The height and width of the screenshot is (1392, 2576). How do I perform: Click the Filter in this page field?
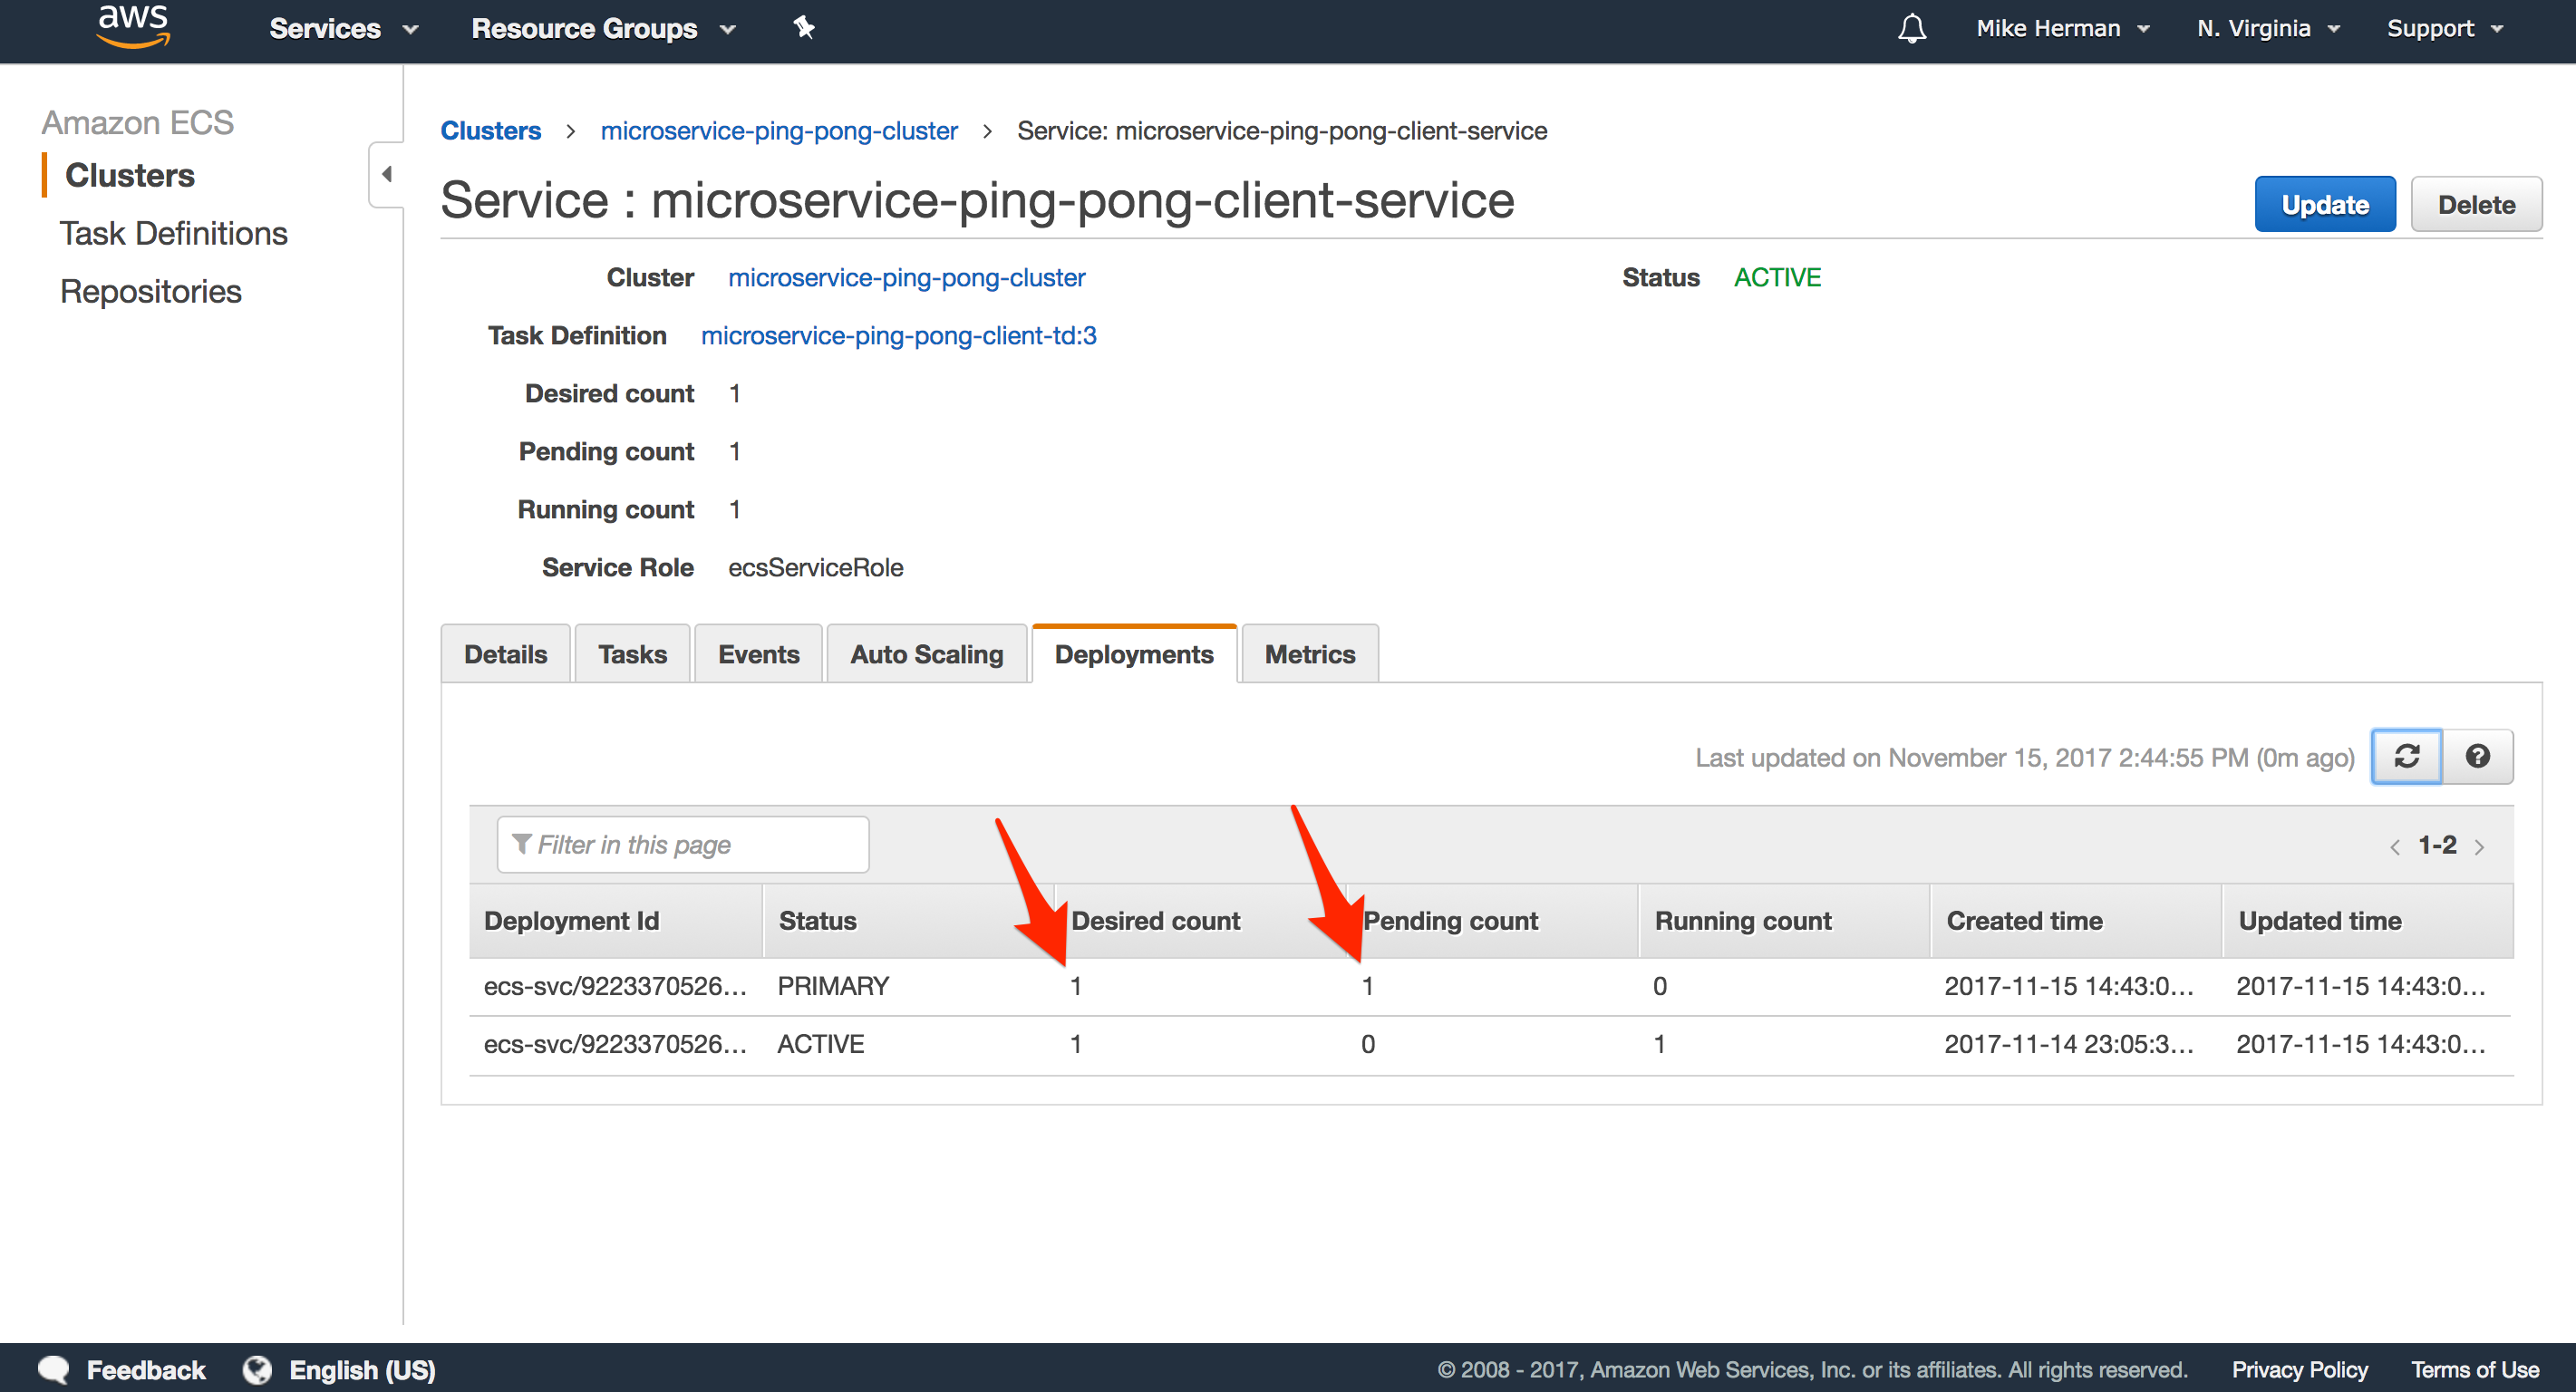tap(683, 845)
